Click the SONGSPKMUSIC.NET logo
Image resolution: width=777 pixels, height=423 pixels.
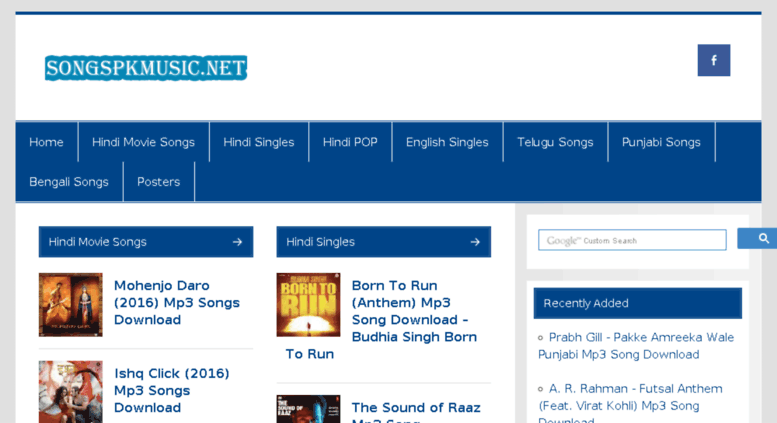pos(146,68)
